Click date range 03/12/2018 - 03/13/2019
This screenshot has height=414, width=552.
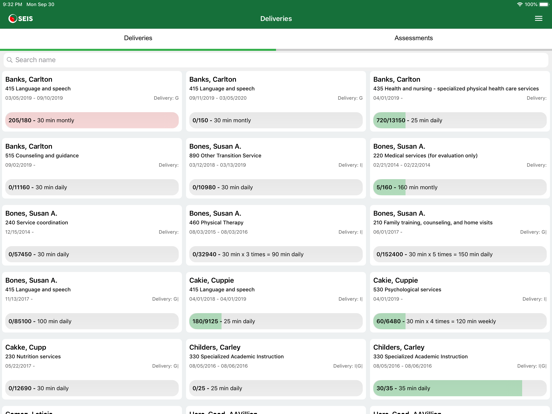click(x=218, y=165)
